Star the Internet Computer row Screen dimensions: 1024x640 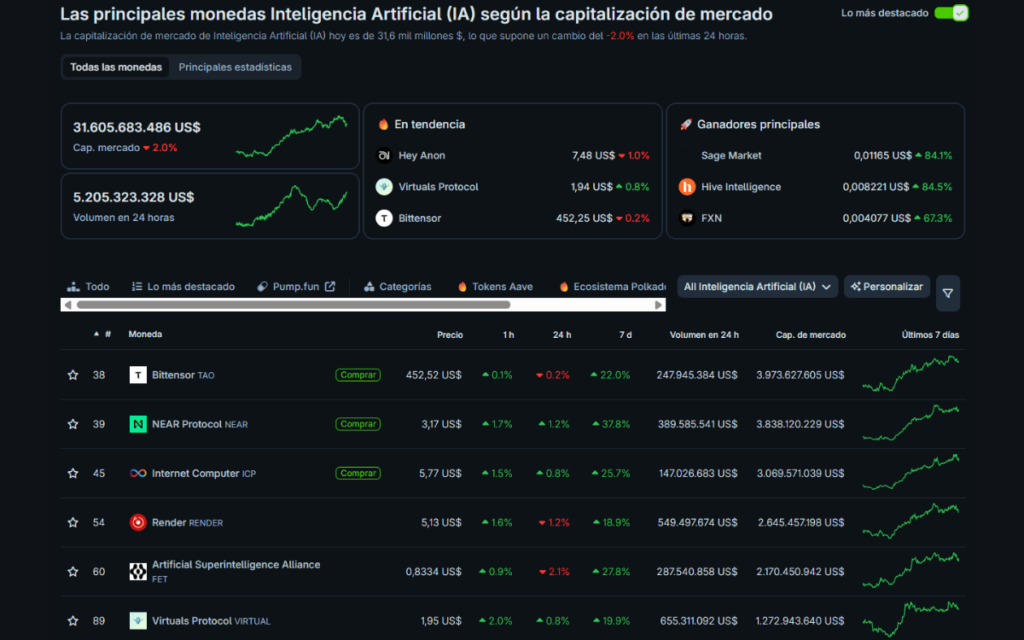coord(72,473)
